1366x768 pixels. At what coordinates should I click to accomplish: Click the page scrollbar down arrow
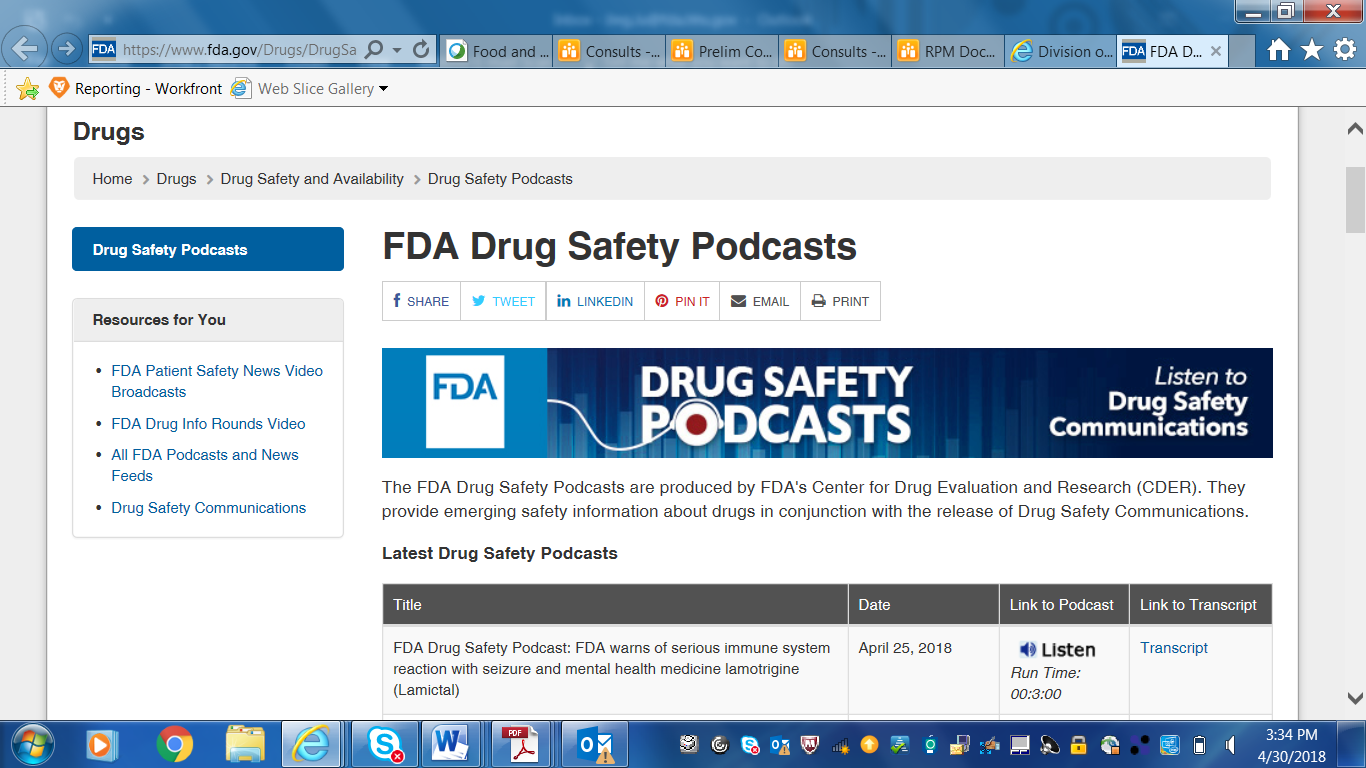[x=1355, y=698]
